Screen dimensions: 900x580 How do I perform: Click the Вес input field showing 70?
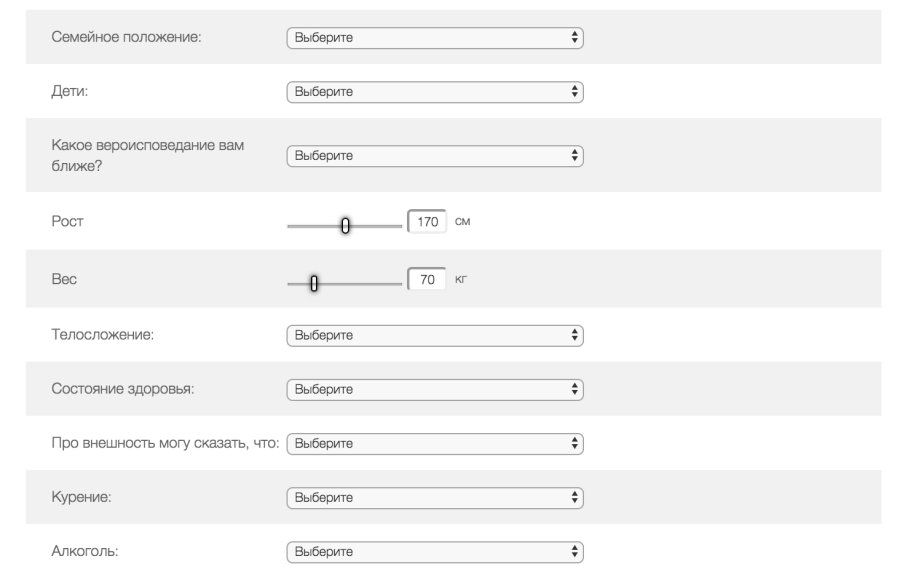pos(427,280)
